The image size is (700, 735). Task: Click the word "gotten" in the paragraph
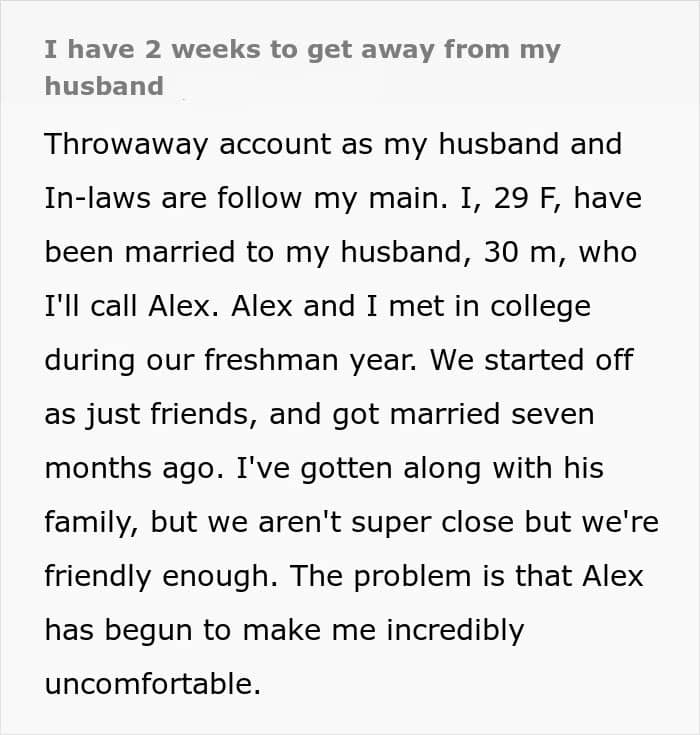pos(346,470)
